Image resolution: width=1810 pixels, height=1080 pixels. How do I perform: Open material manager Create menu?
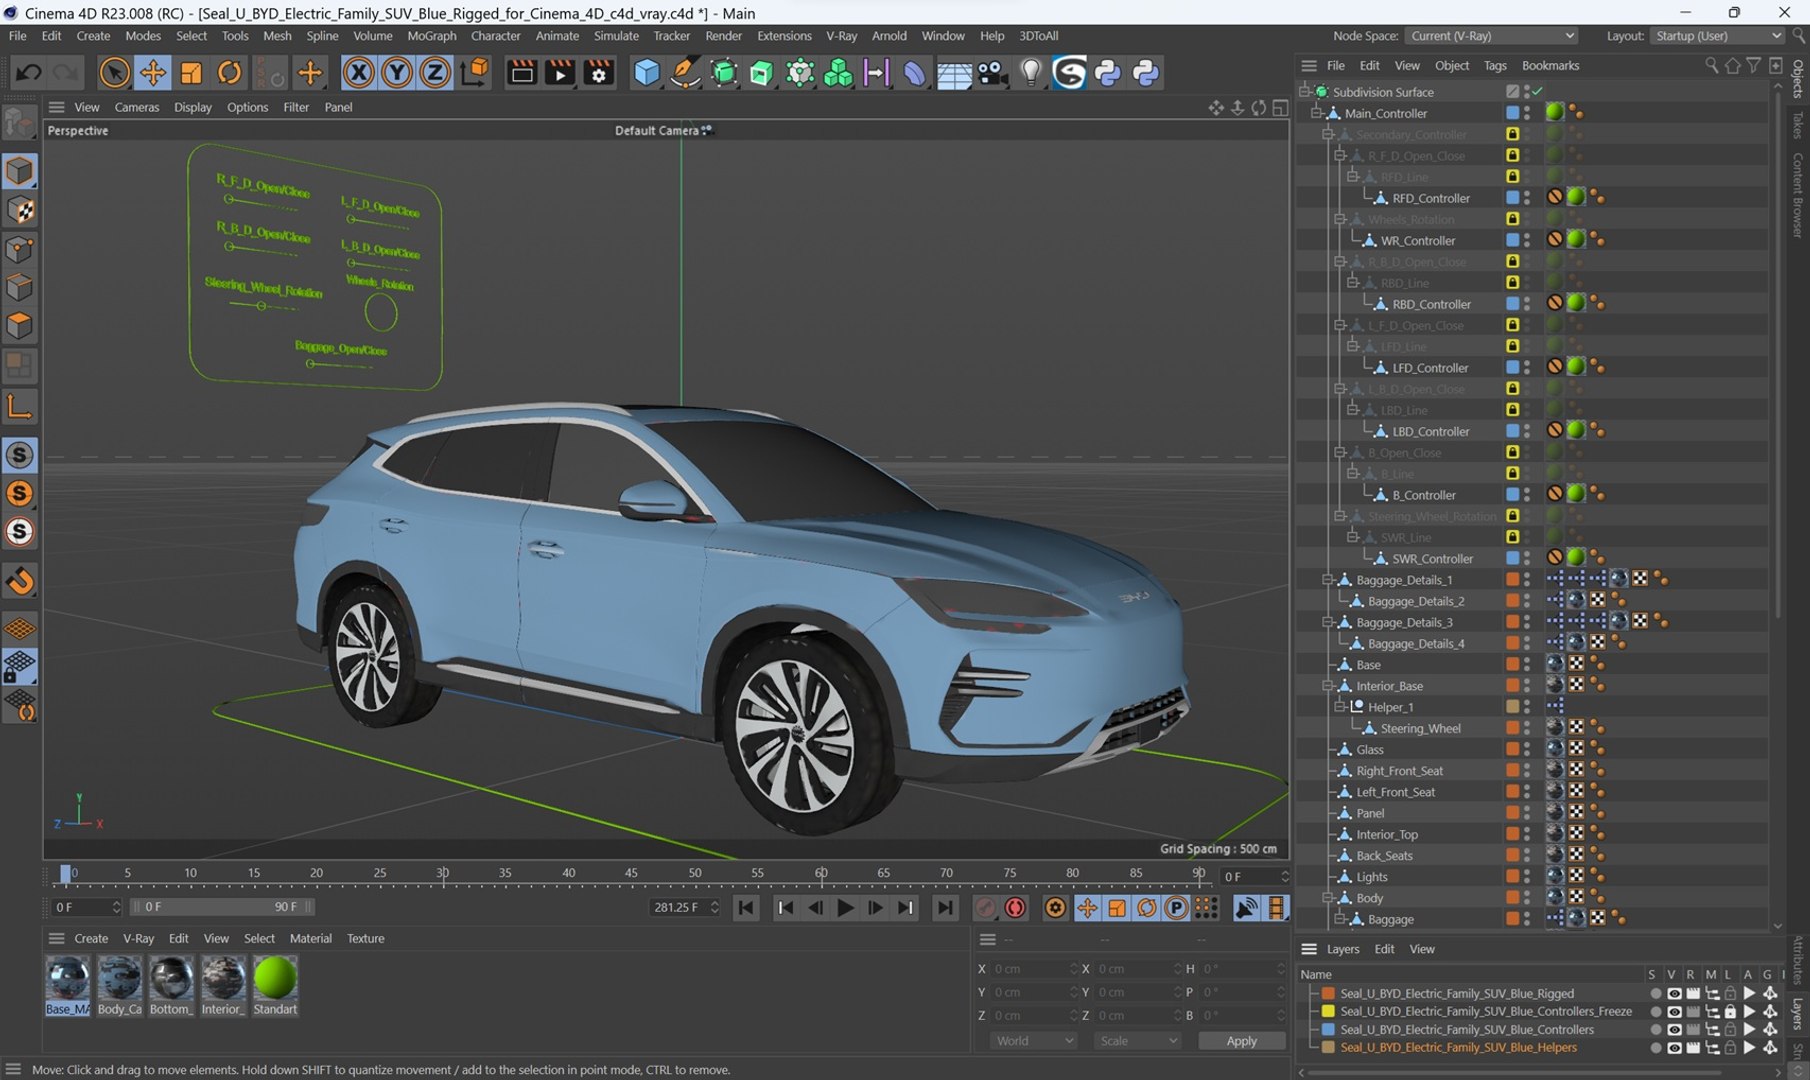[x=91, y=939]
